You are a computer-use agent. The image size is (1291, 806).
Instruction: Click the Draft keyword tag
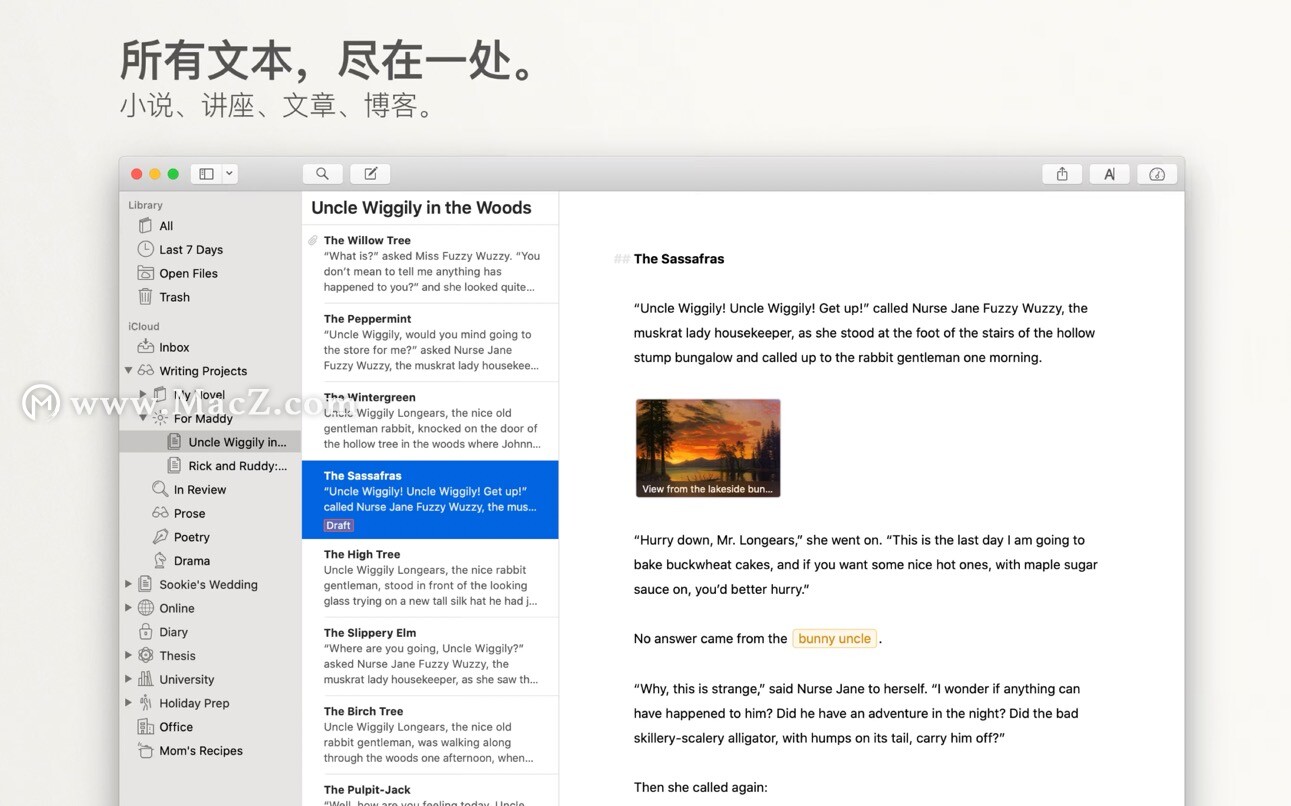(x=338, y=525)
